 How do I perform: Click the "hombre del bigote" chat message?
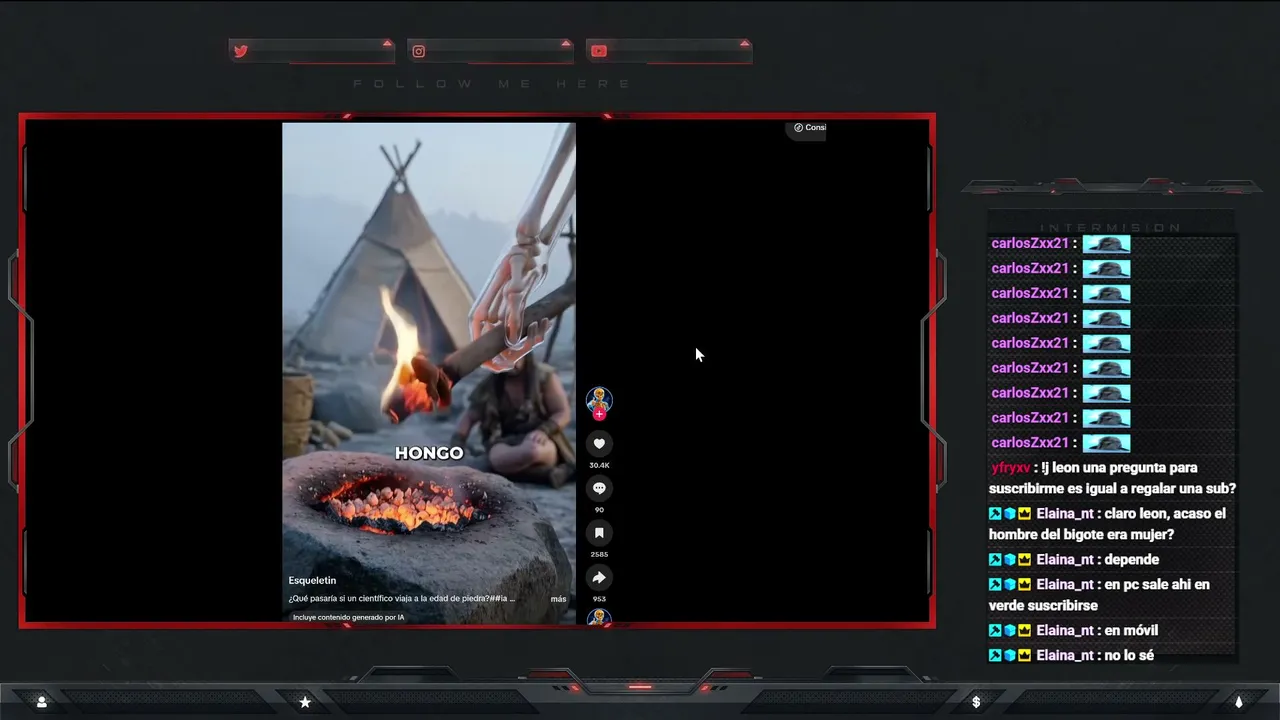click(1107, 524)
